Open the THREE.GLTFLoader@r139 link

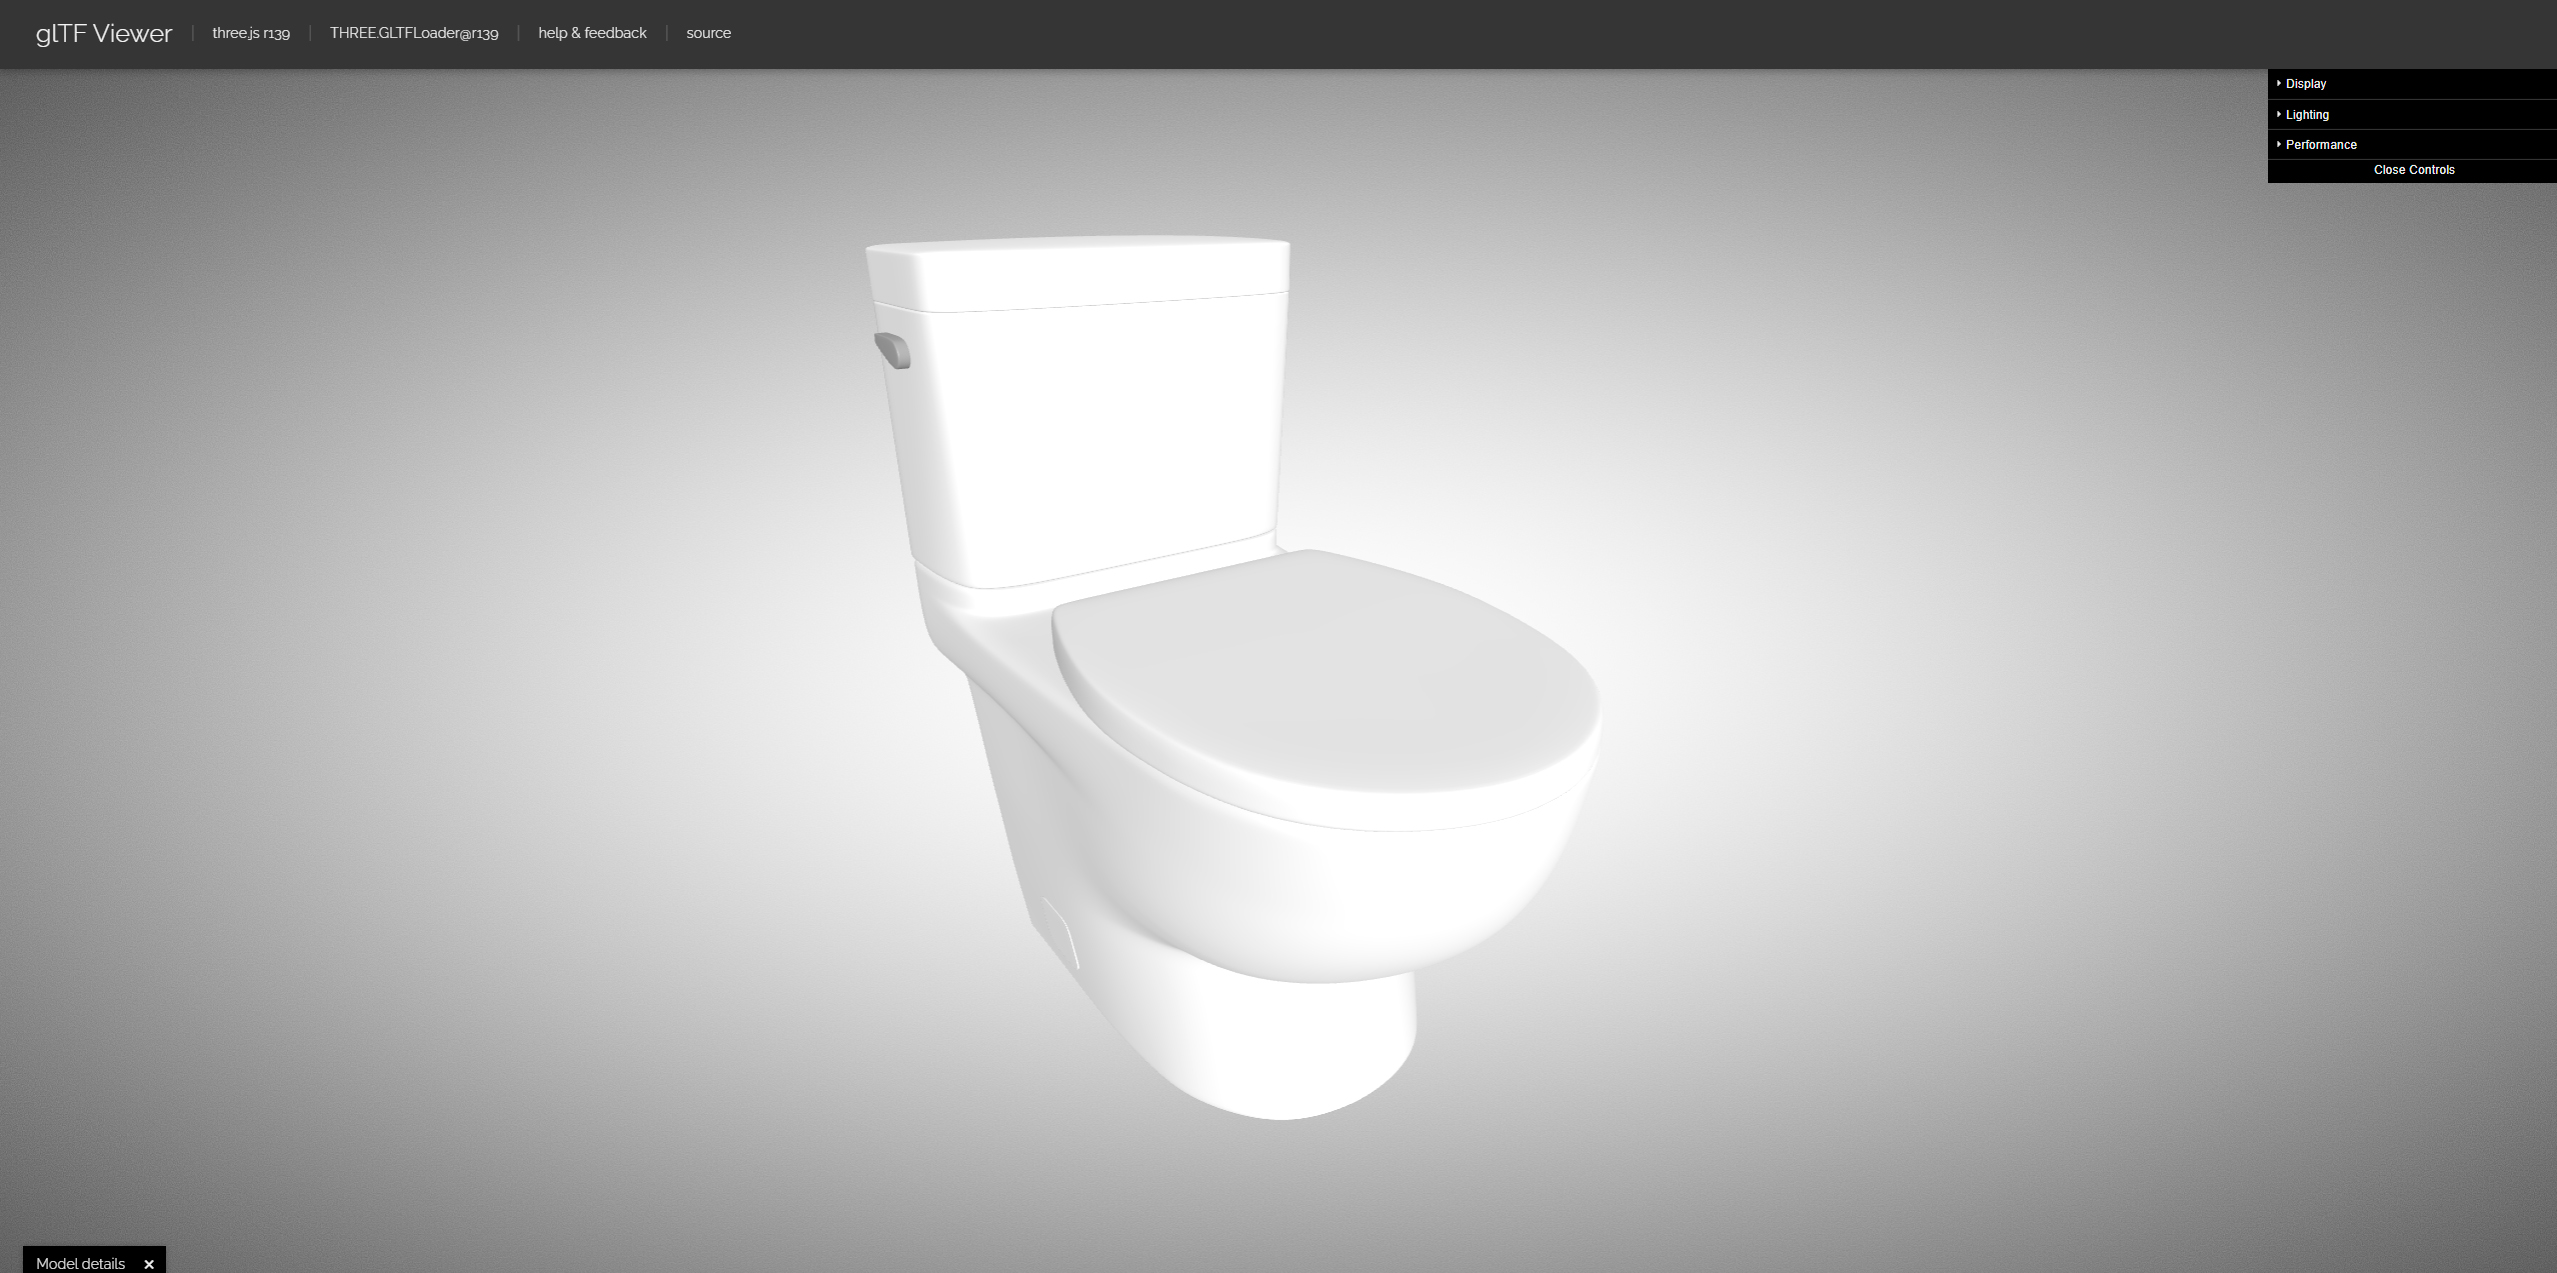pyautogui.click(x=414, y=33)
